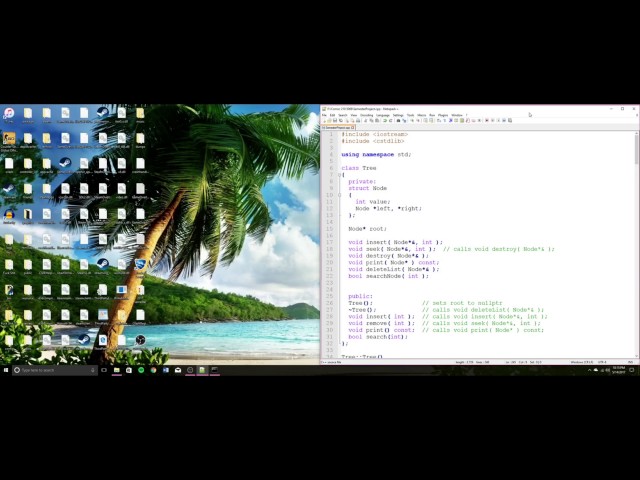The image size is (640, 480).
Task: Open Google Chrome from the taskbar
Action: 153,370
